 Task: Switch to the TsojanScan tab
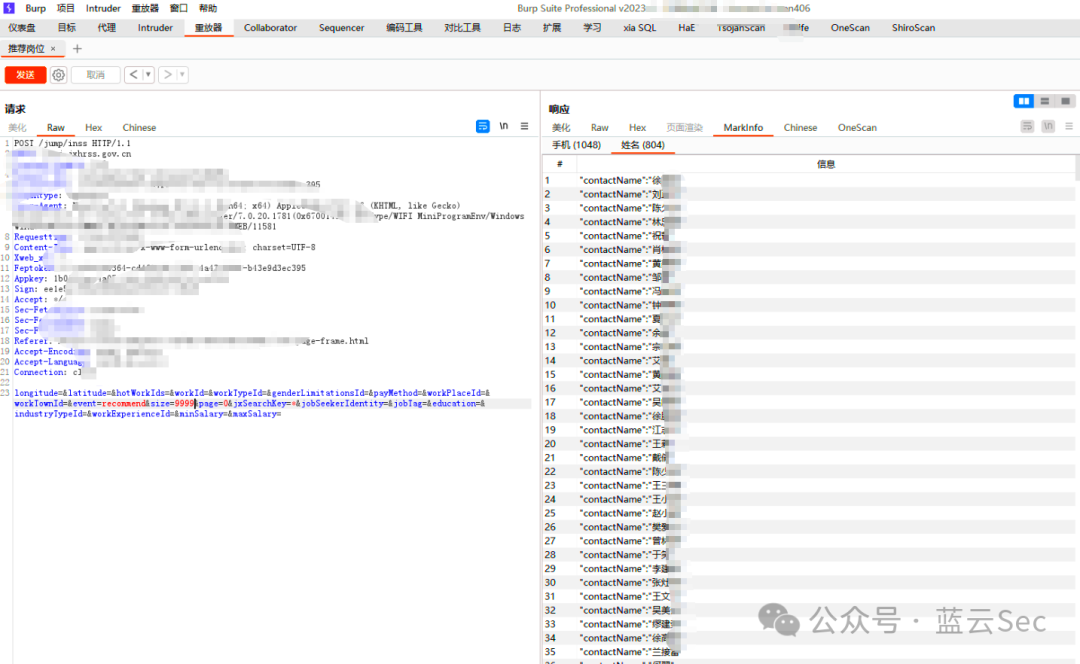[740, 28]
